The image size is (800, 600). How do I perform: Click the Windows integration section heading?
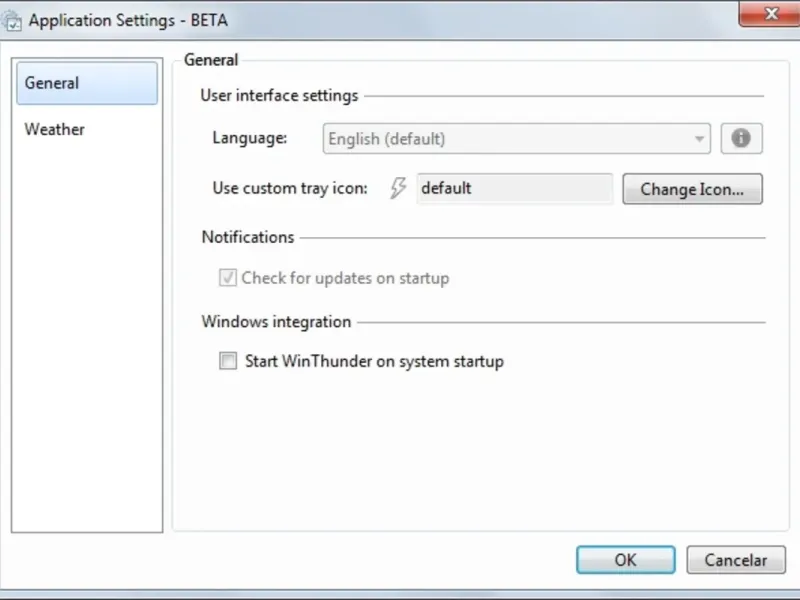pos(276,322)
